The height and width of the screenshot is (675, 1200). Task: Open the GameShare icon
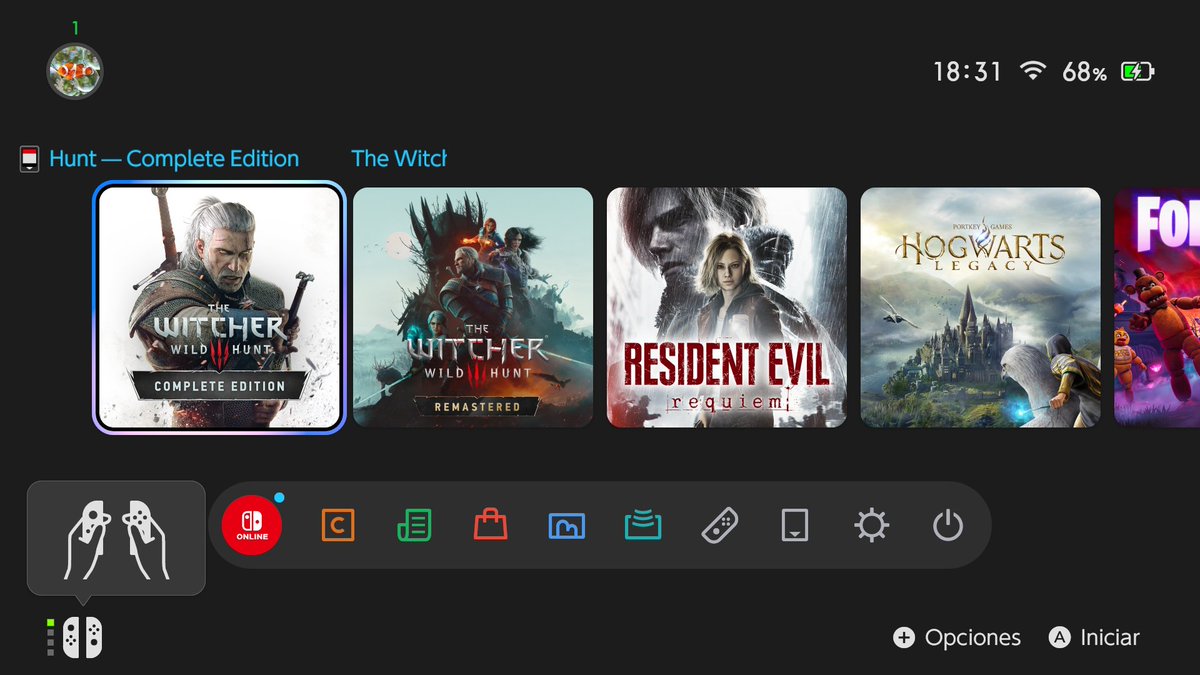[x=643, y=524]
